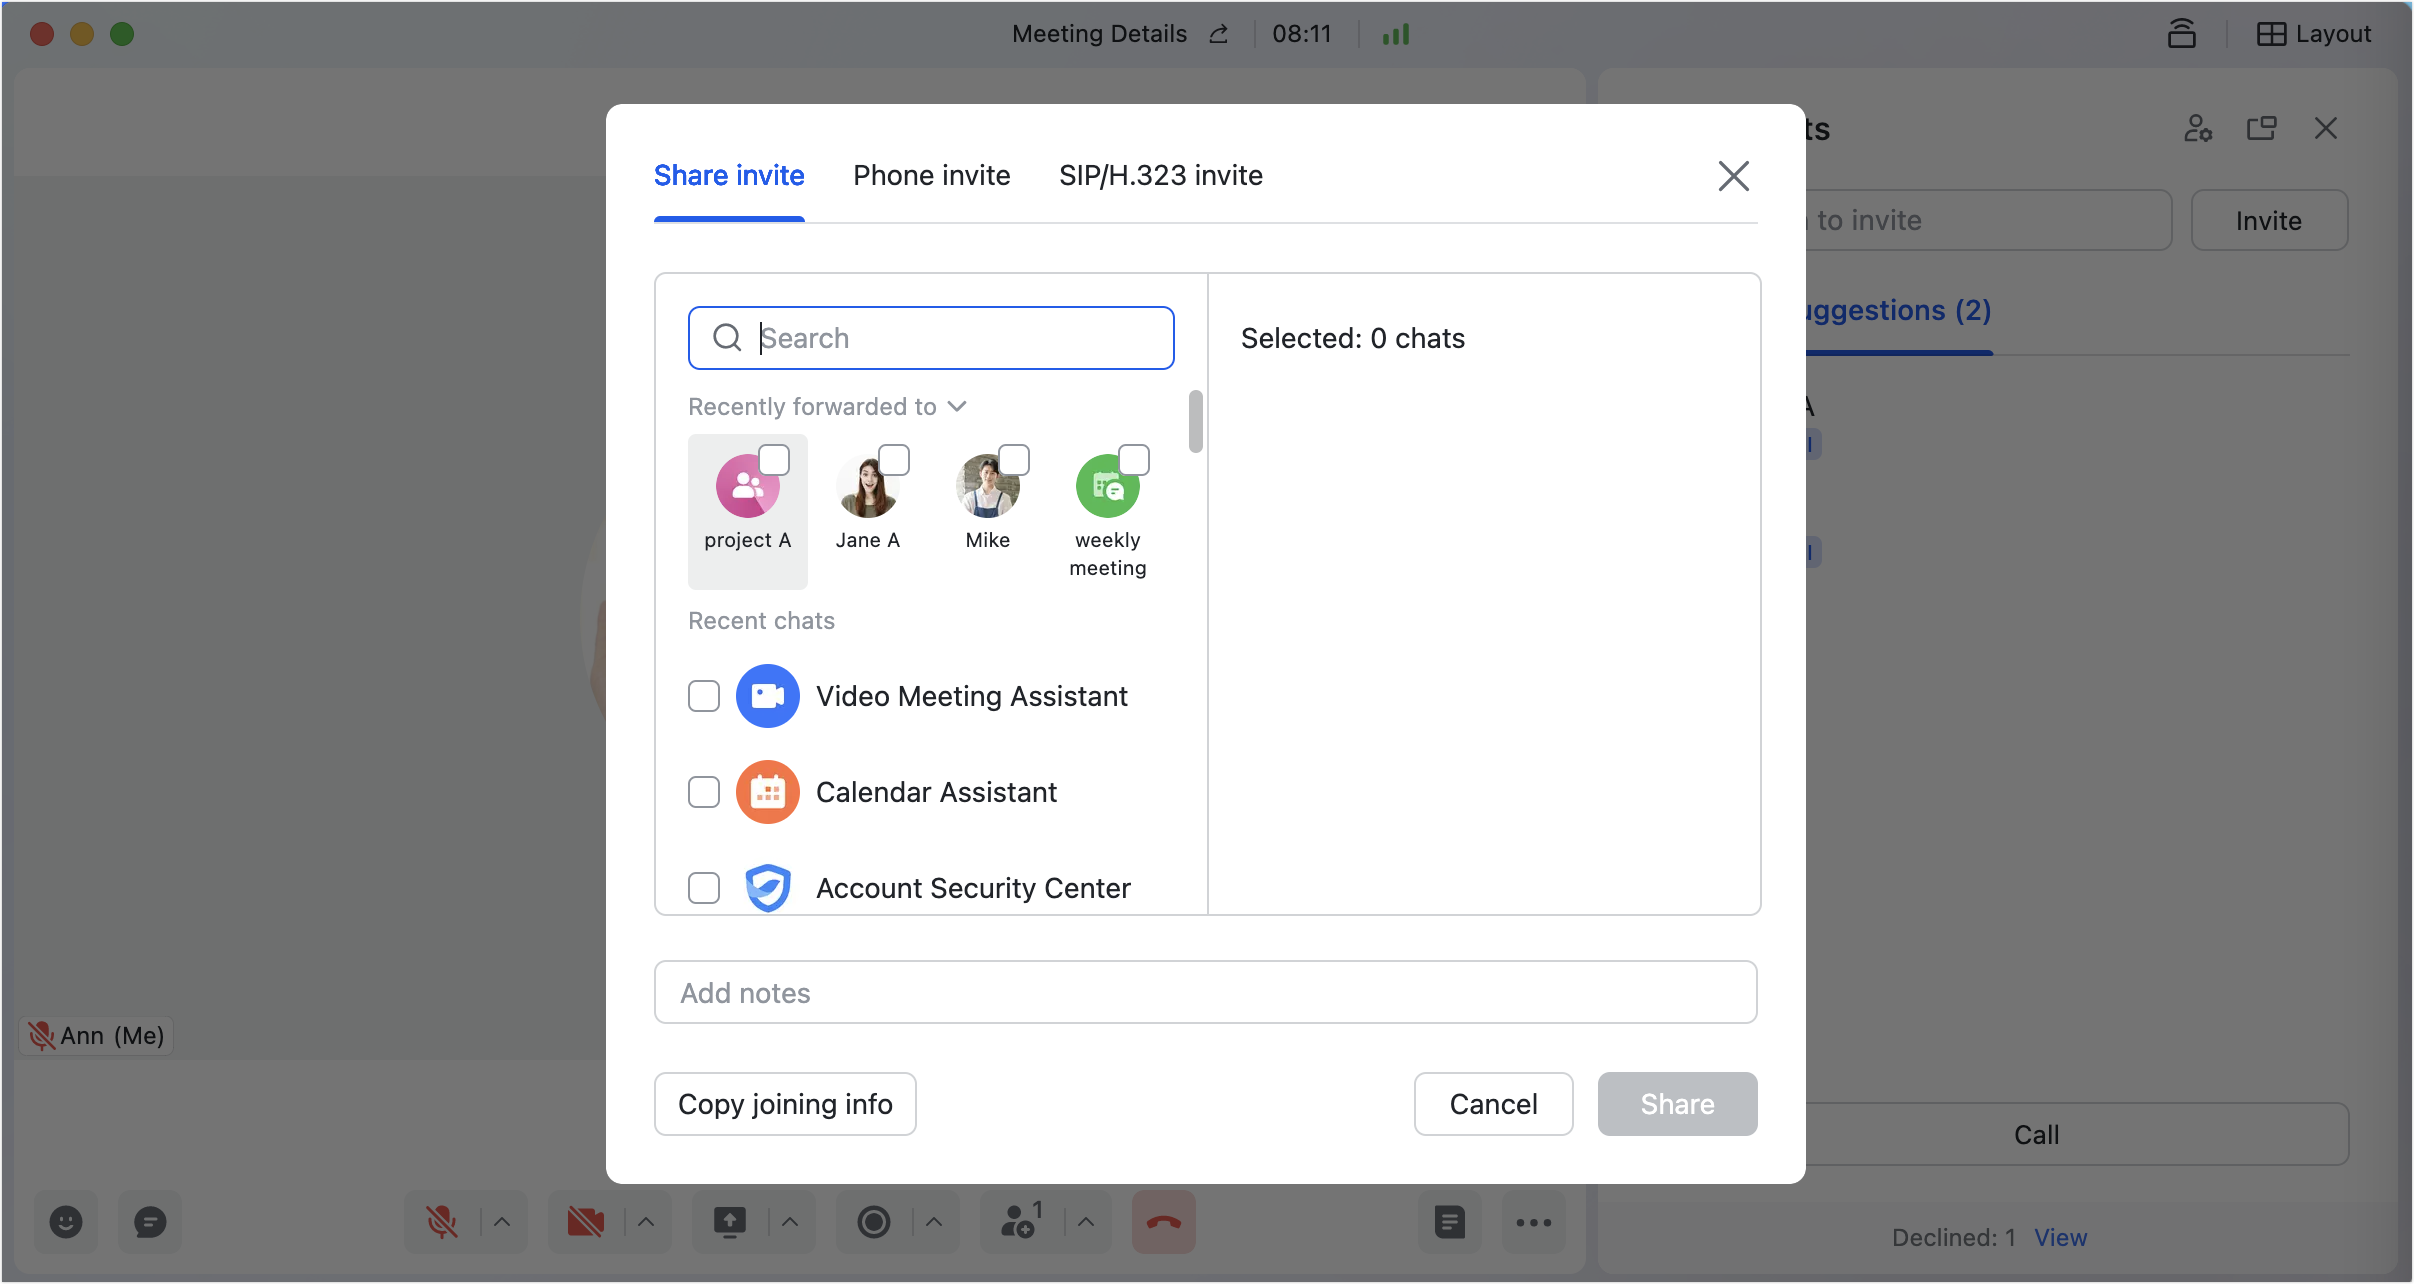Click the Copy joining info button
Screen dimensions: 2414x1284
click(x=785, y=1104)
